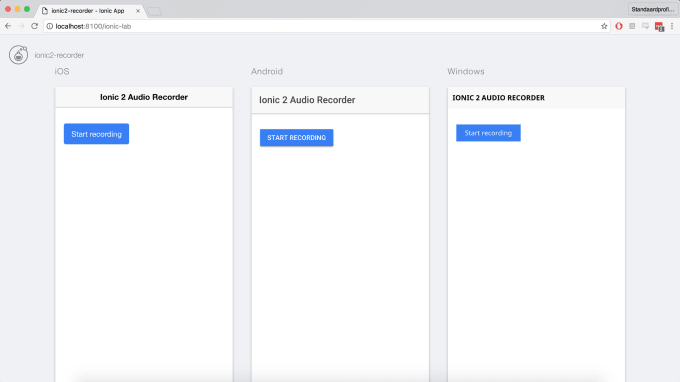680x382 pixels.
Task: Start recording in the iOS preview
Action: coord(96,134)
